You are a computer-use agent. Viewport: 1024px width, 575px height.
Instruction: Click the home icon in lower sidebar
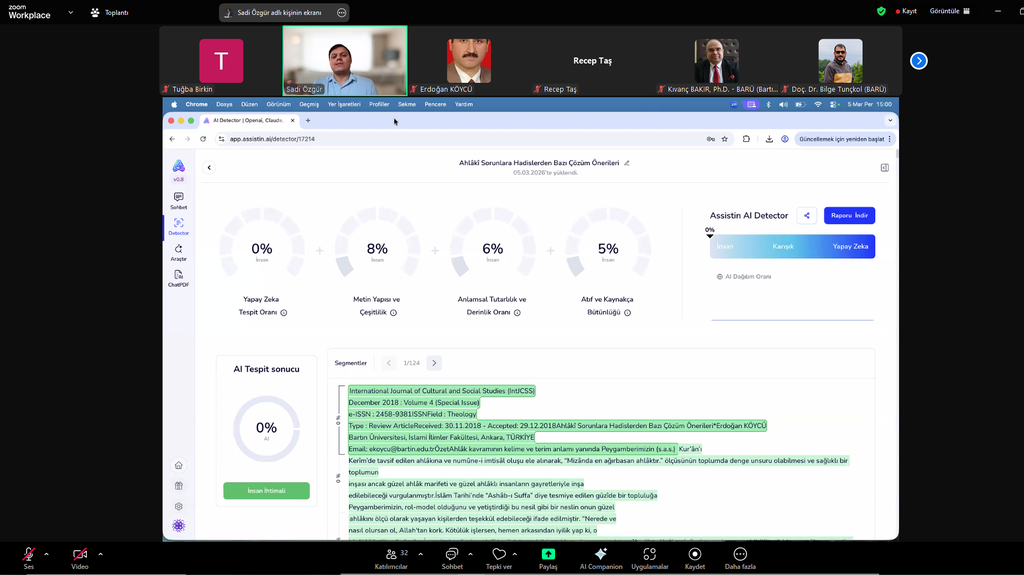tap(178, 465)
